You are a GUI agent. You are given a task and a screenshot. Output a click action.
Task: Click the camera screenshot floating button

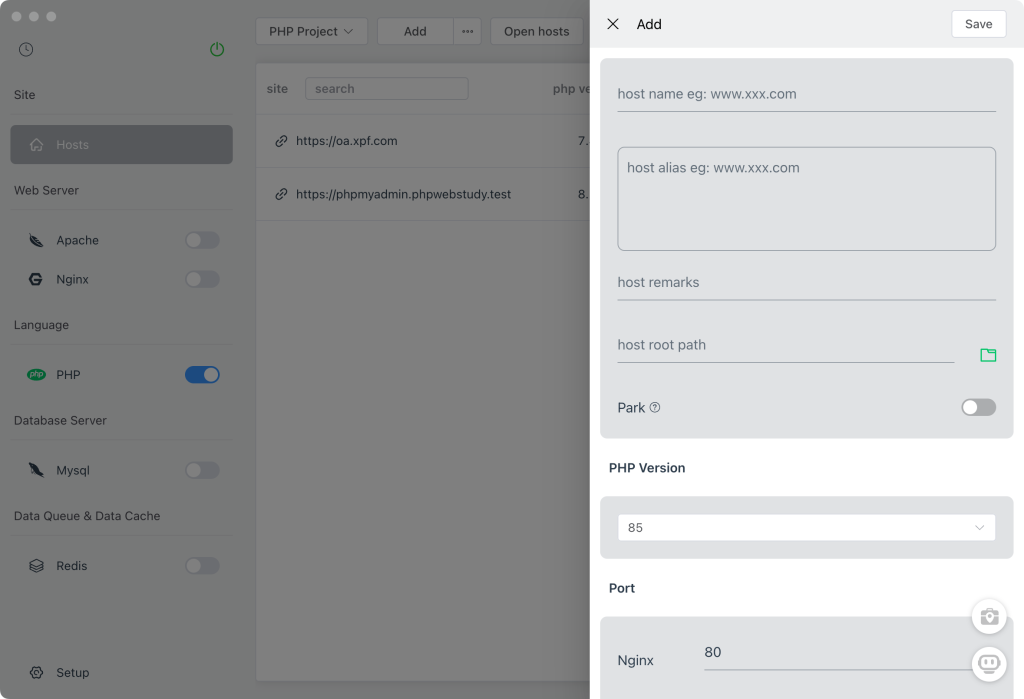(988, 616)
